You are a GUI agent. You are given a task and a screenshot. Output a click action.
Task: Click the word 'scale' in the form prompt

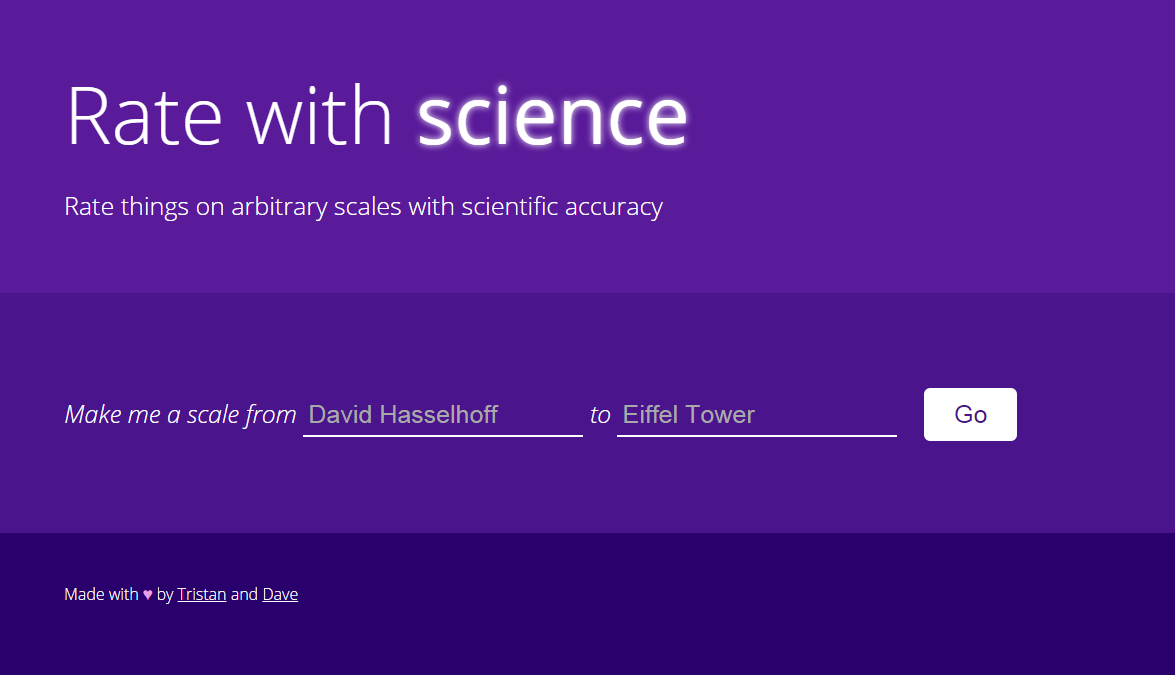point(212,414)
